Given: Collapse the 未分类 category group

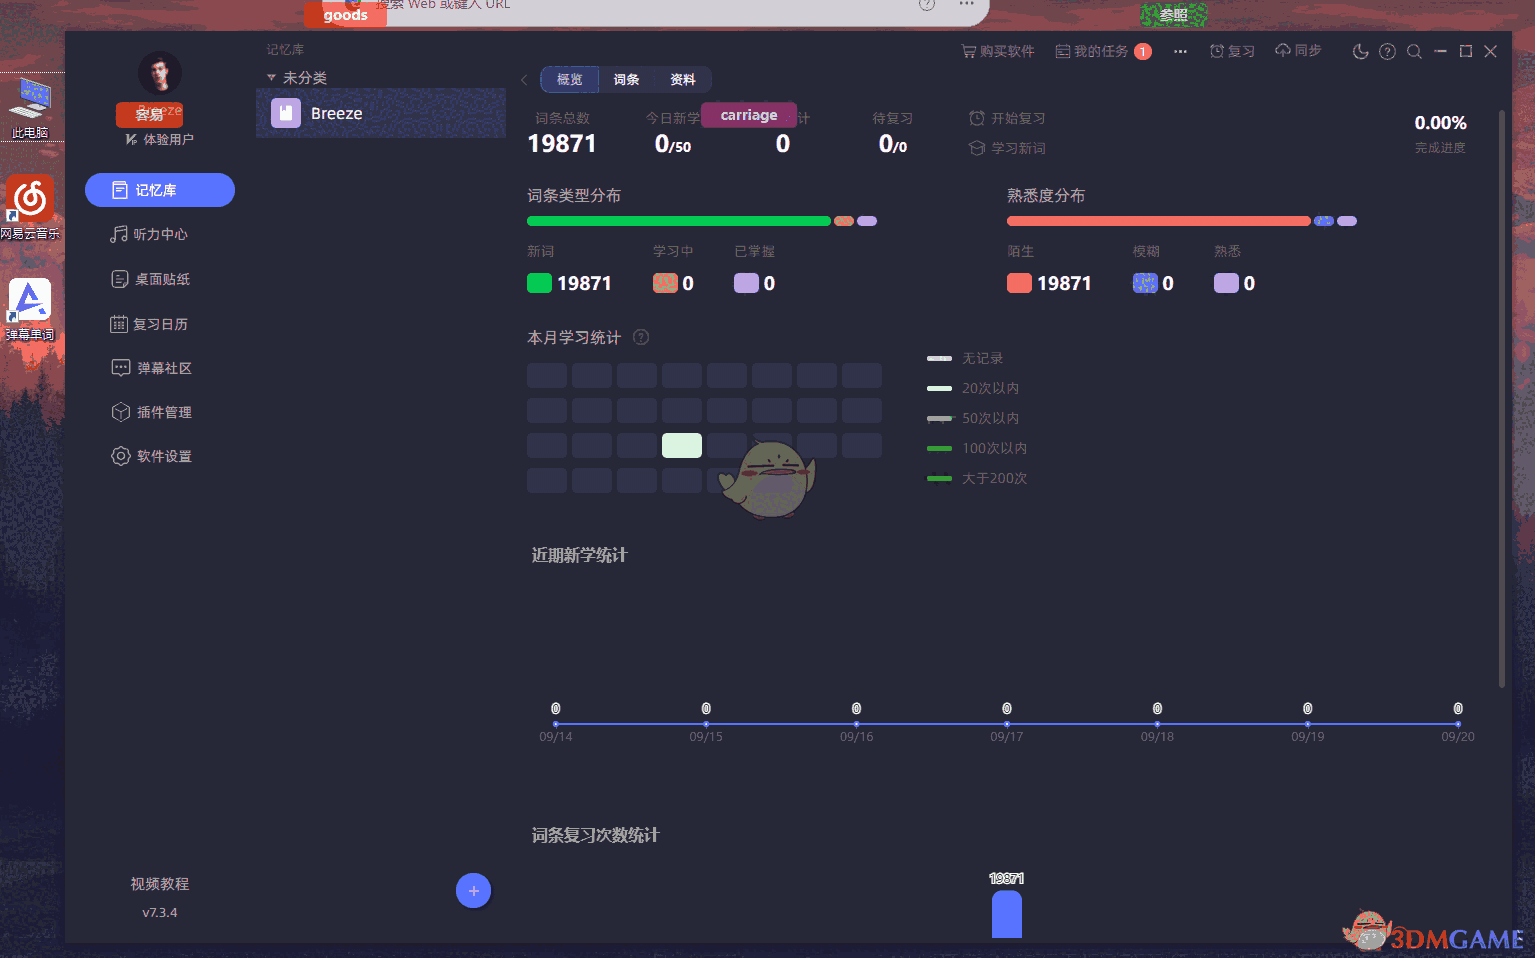Looking at the screenshot, I should click(271, 77).
